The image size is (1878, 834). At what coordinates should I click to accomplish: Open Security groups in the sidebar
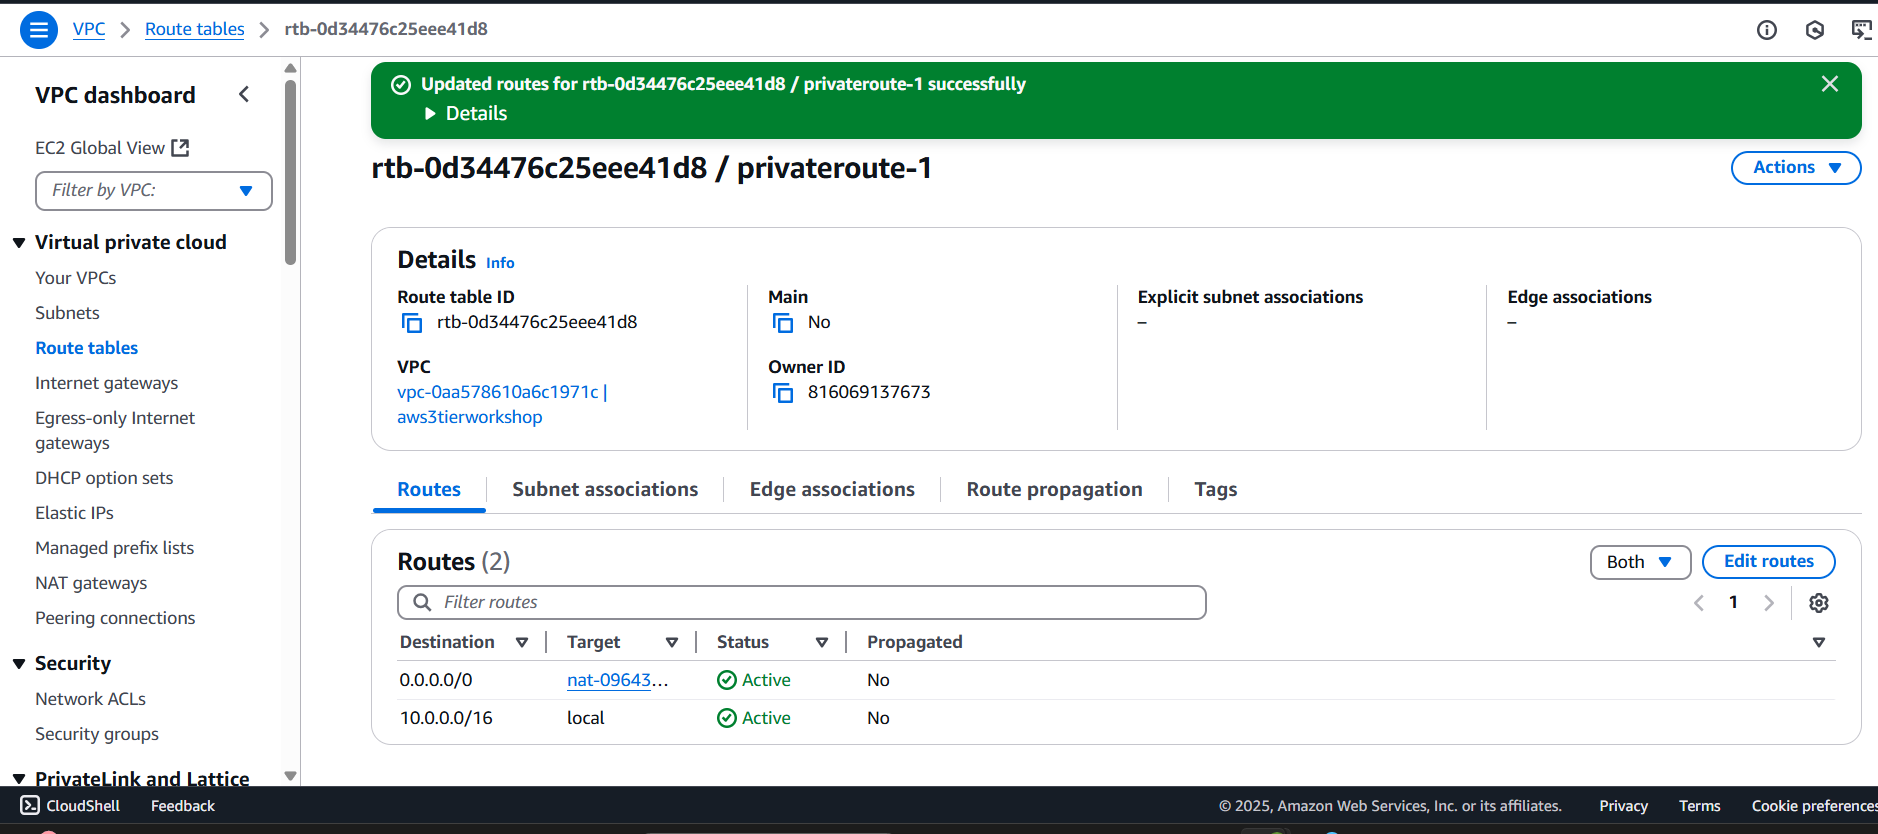97,734
